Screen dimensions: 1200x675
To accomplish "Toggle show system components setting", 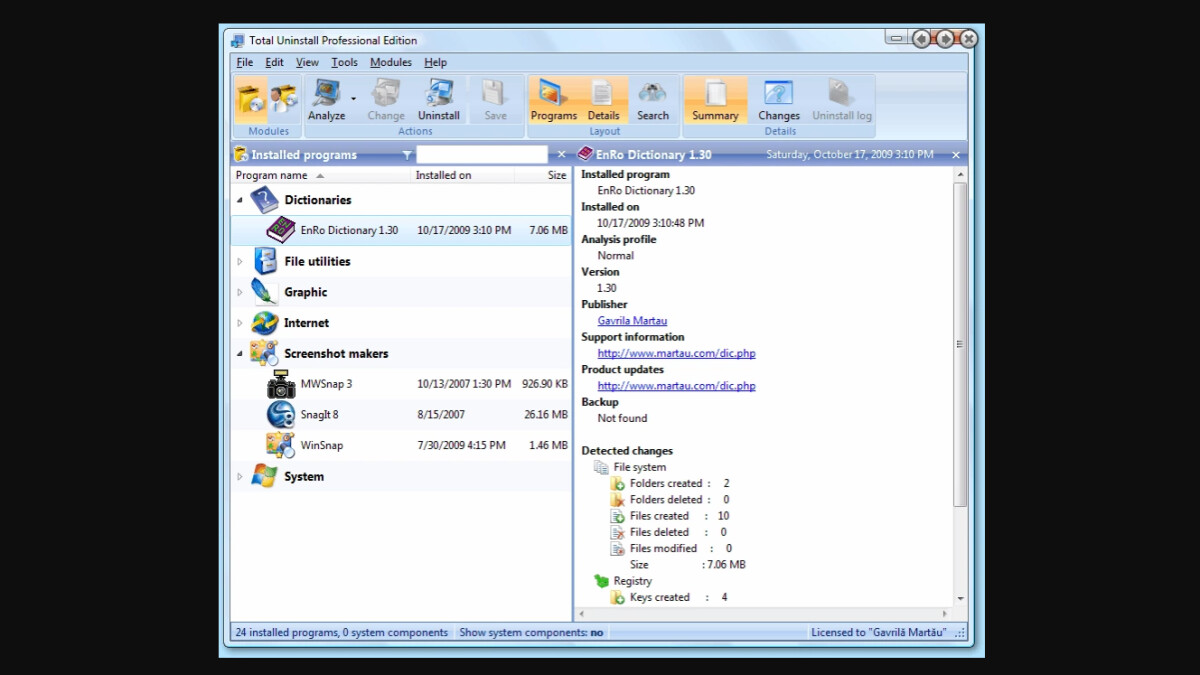I will click(x=531, y=633).
